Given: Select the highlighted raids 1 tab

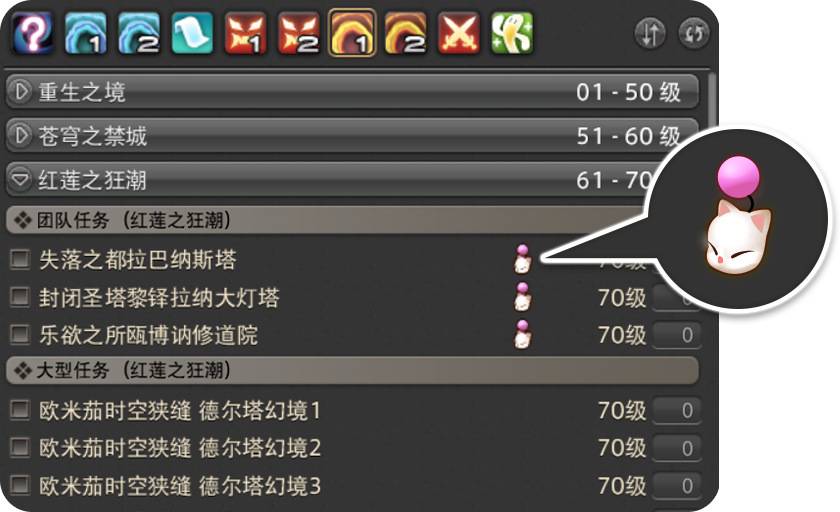Looking at the screenshot, I should [x=352, y=33].
